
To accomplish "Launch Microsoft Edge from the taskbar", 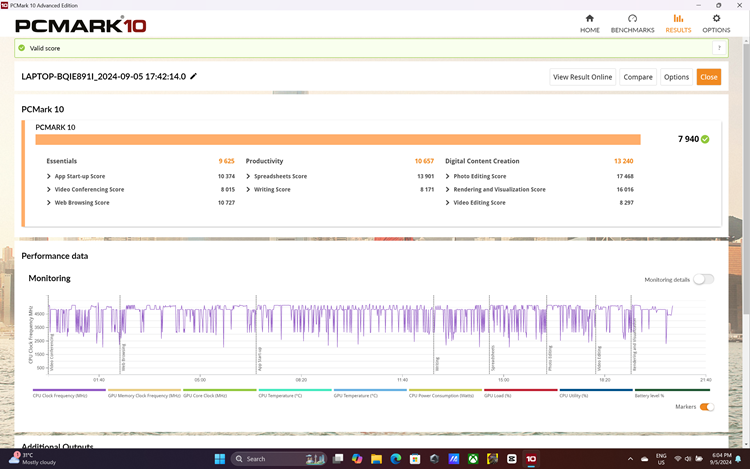I will coord(396,459).
